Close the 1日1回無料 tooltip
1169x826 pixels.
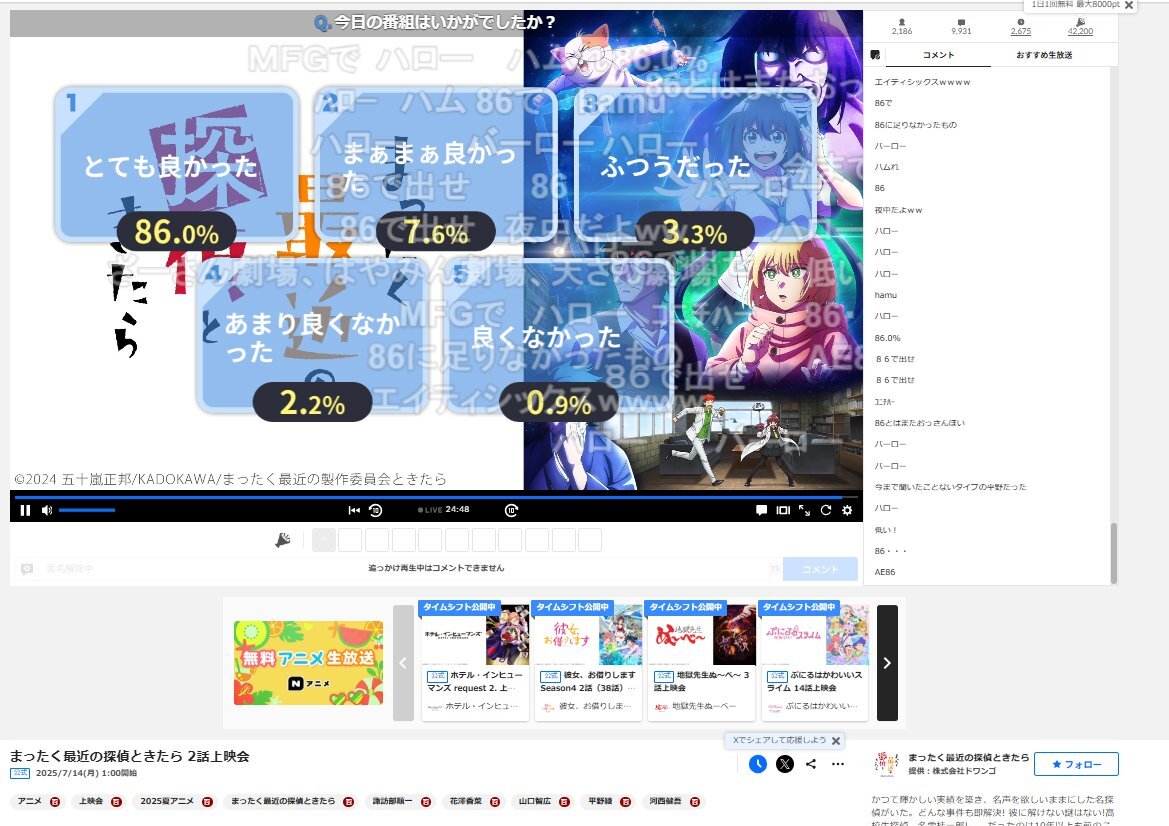click(x=1129, y=5)
